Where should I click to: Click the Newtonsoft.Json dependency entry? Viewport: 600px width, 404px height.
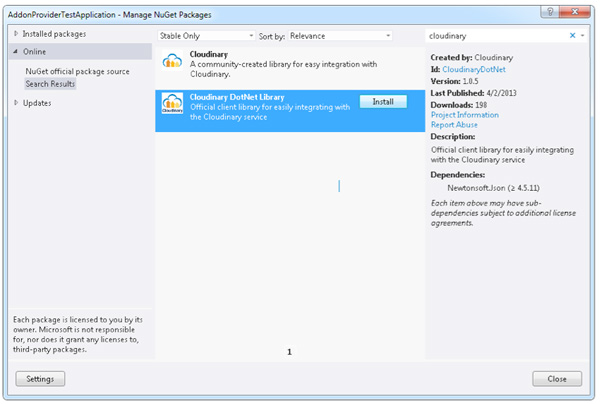[x=493, y=188]
